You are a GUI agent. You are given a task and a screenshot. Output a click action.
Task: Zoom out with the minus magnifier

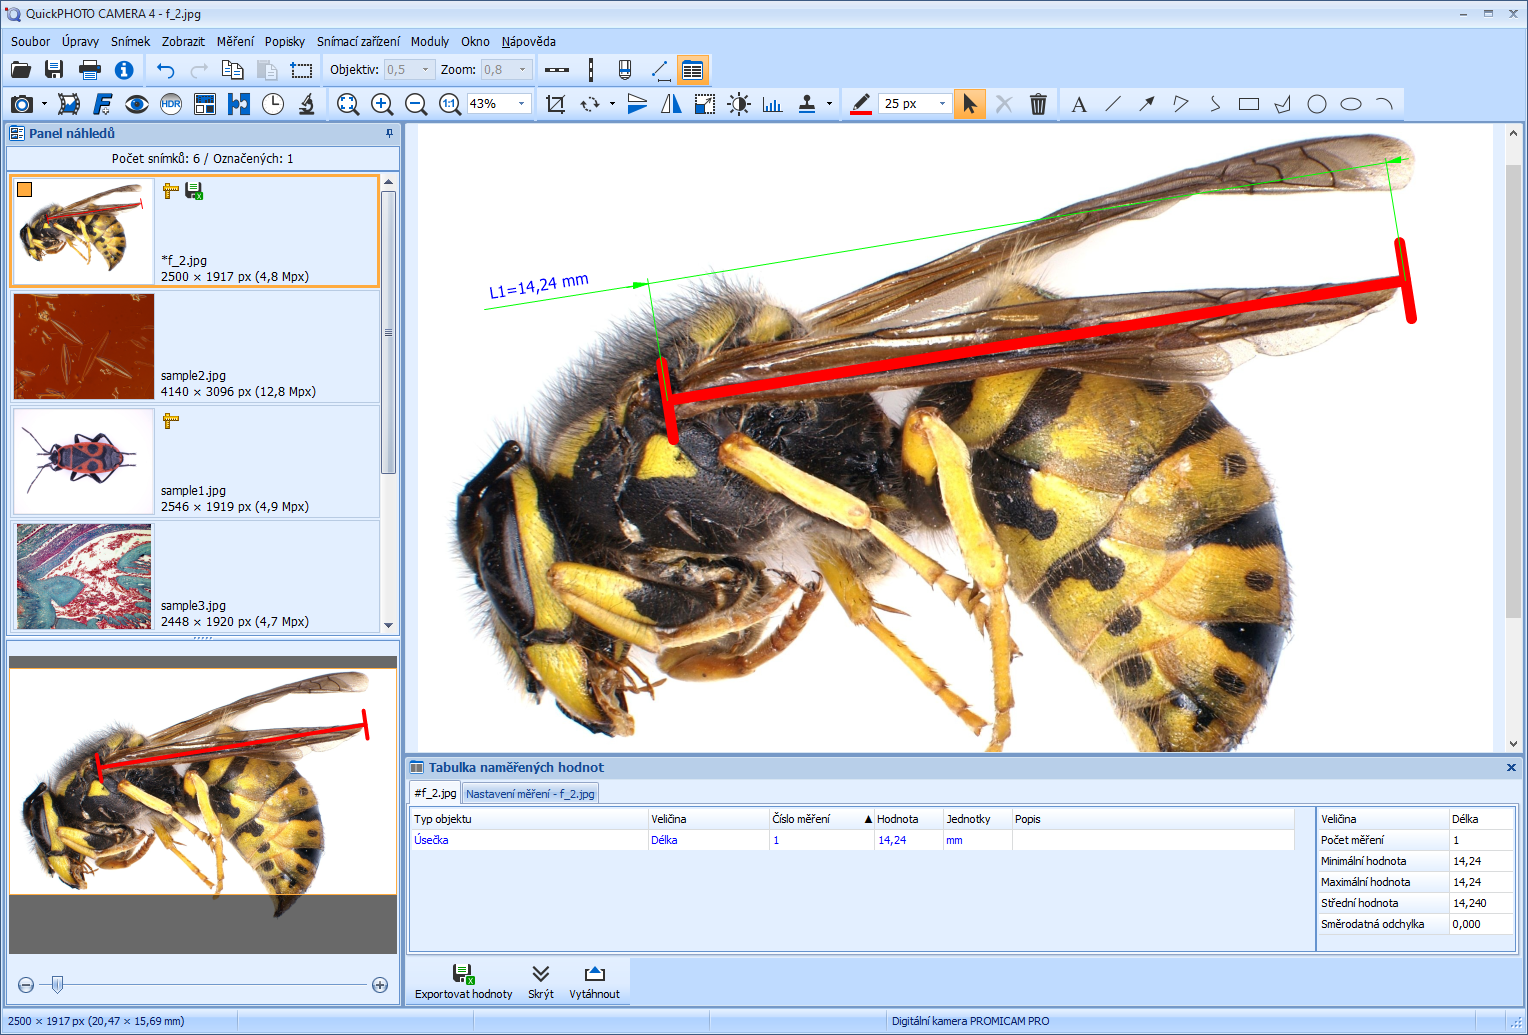416,104
